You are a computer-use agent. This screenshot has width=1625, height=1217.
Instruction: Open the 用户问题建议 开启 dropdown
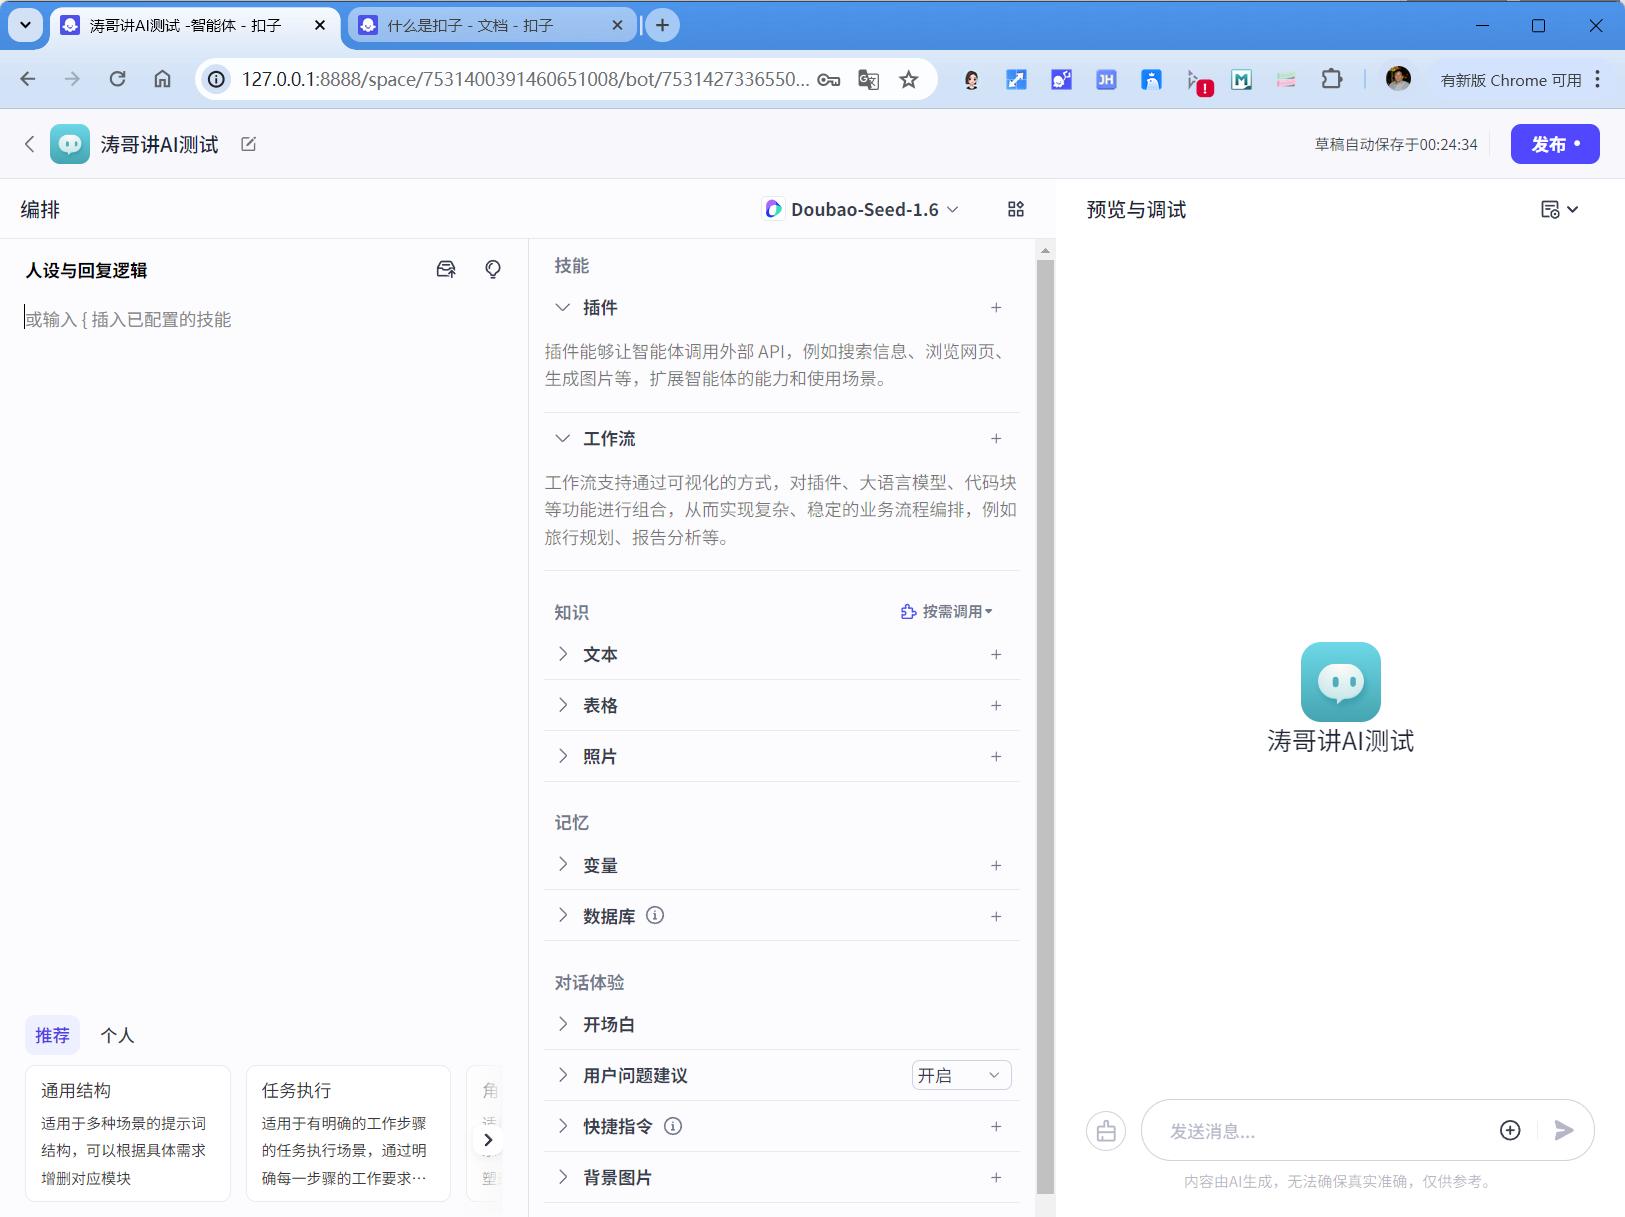coord(959,1074)
